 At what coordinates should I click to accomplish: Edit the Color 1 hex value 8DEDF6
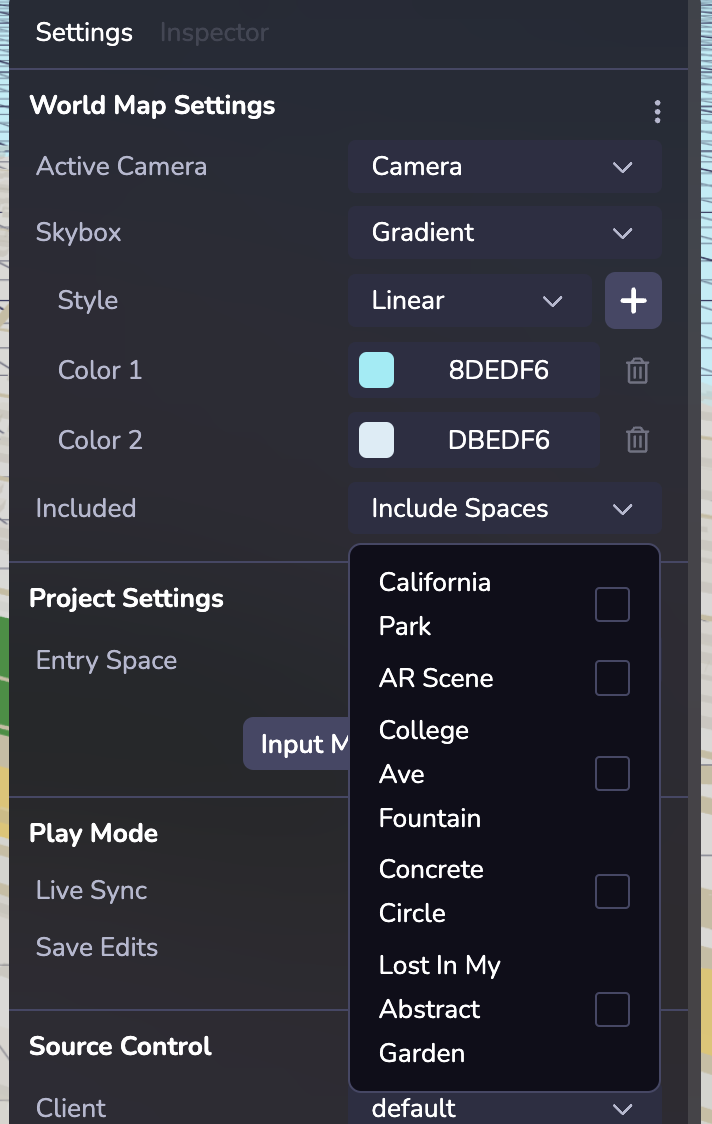[498, 371]
